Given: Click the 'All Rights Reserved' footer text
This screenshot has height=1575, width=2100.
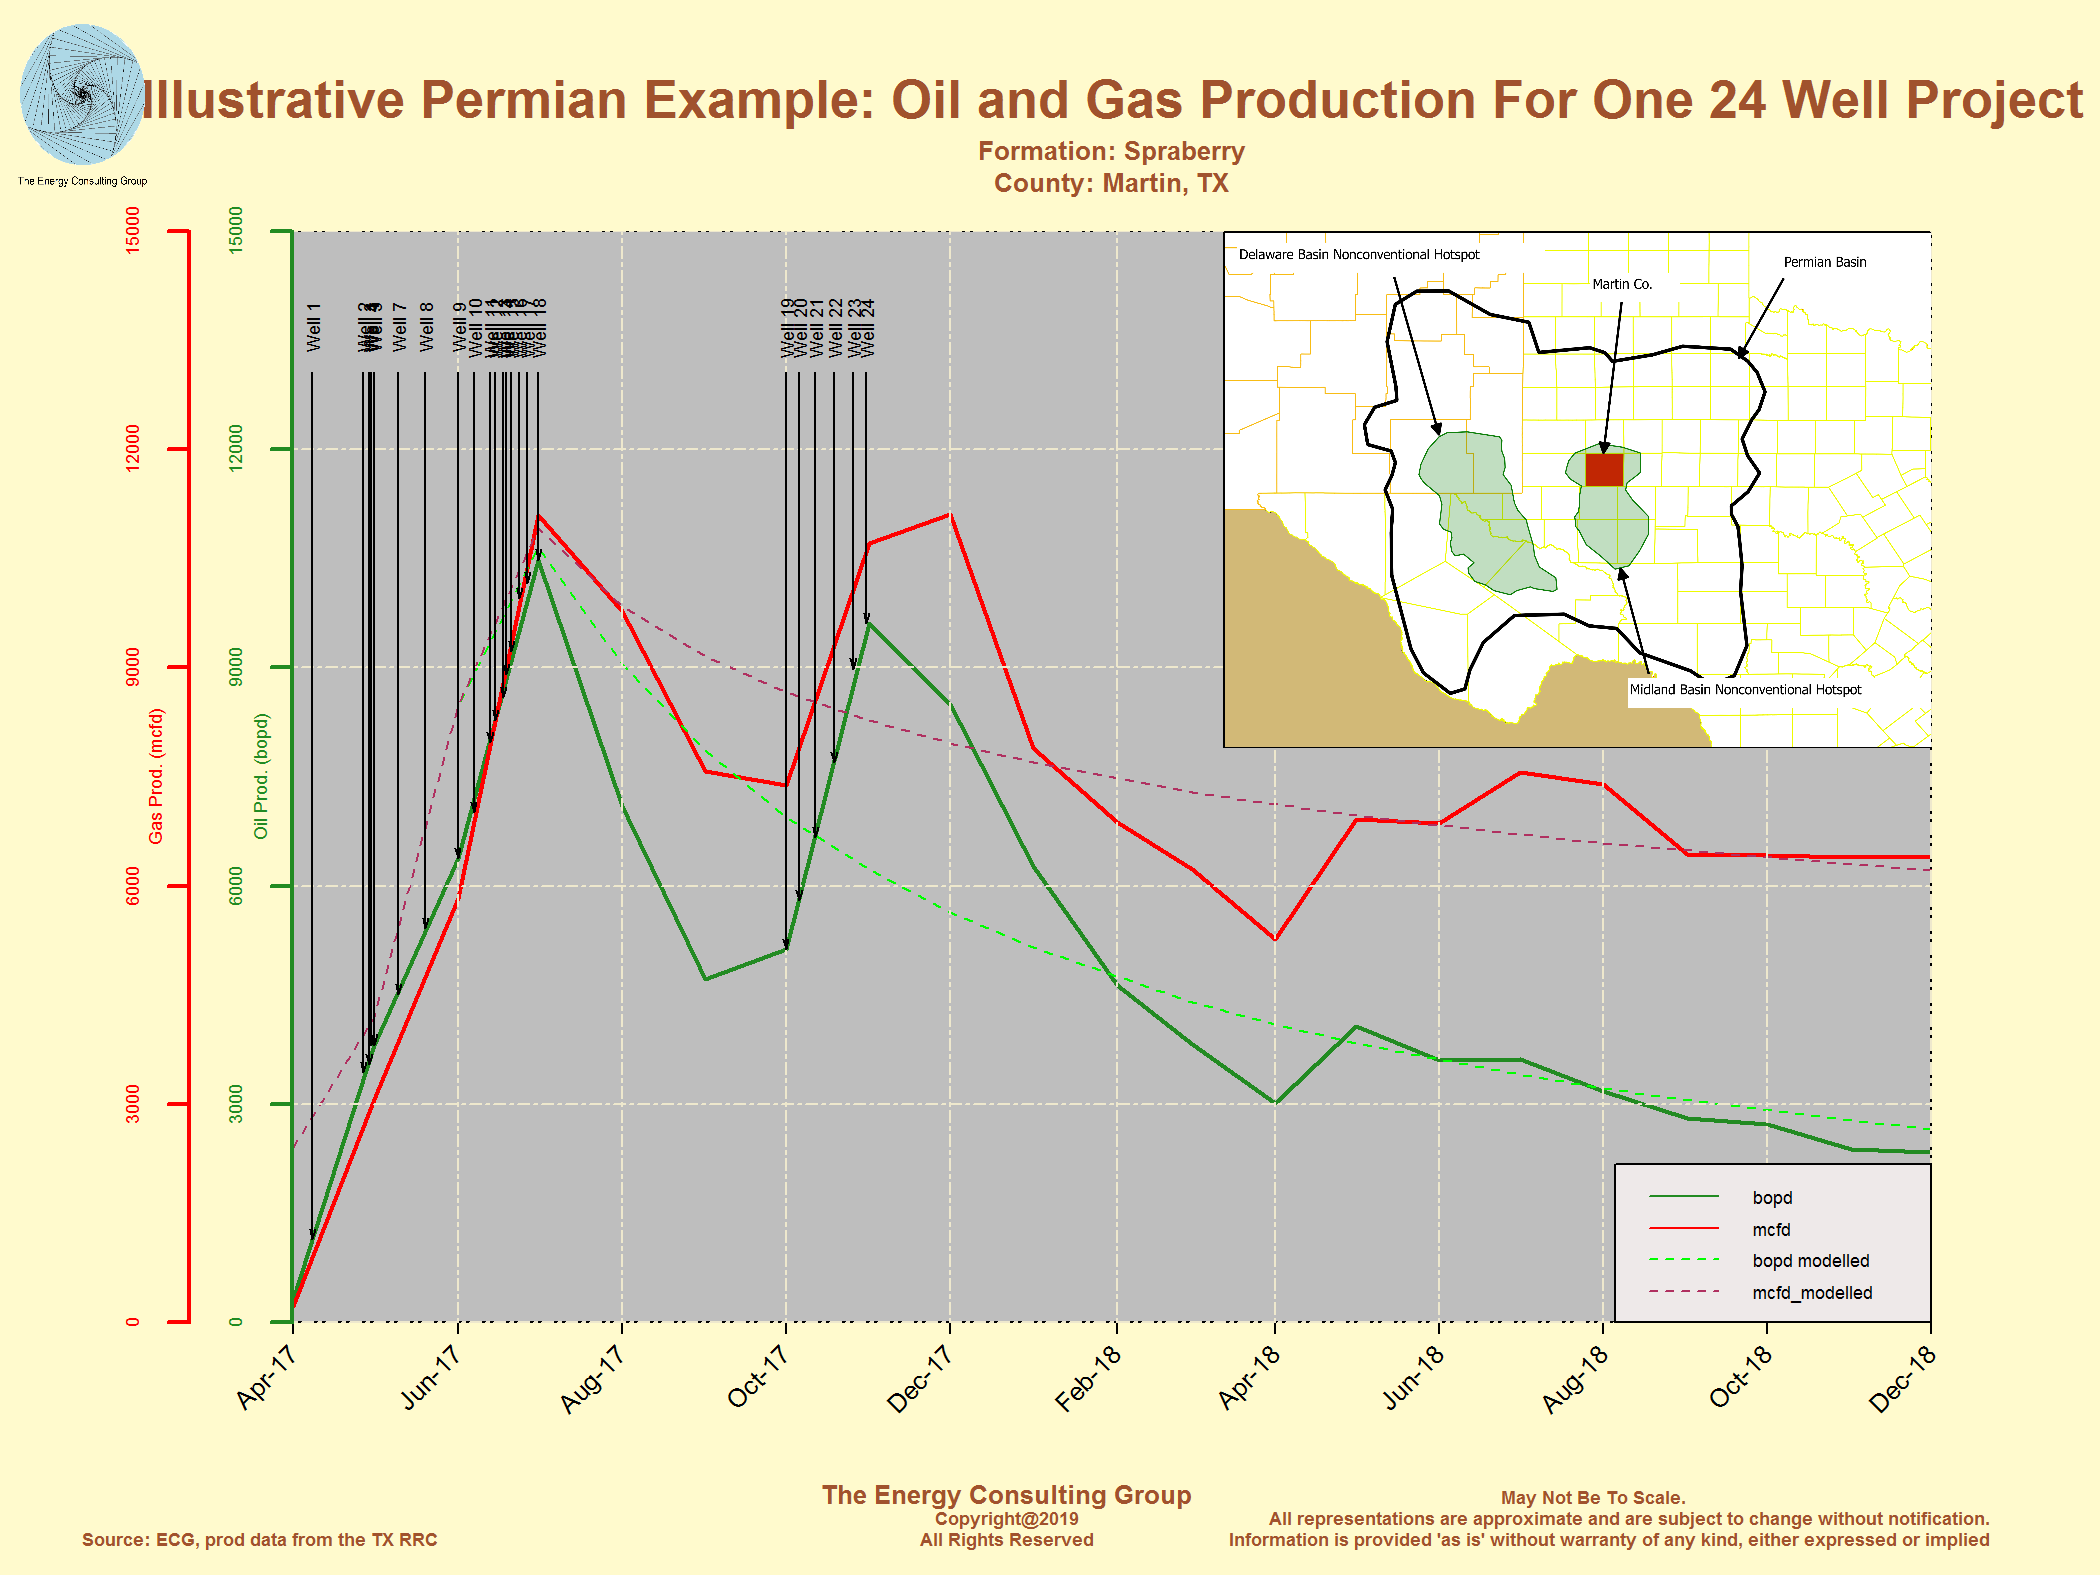Looking at the screenshot, I should point(1006,1539).
